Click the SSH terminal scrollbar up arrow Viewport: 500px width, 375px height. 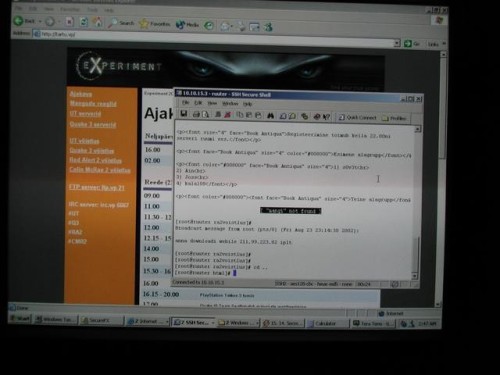[x=417, y=129]
